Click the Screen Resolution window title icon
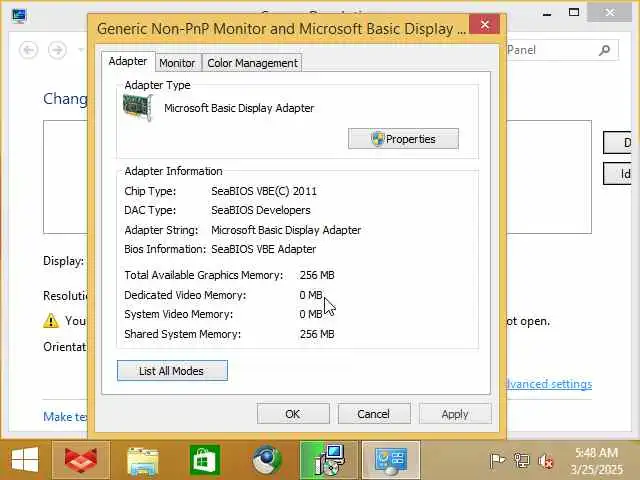Screen dimensions: 640x480 click(x=19, y=16)
